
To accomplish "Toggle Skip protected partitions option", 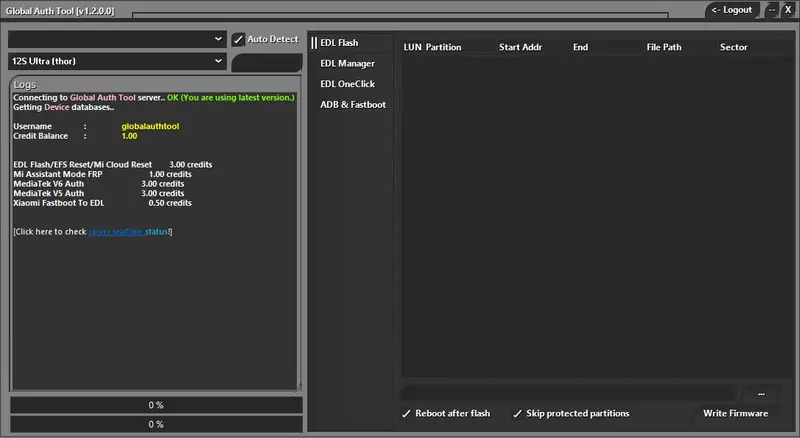I will [x=517, y=414].
